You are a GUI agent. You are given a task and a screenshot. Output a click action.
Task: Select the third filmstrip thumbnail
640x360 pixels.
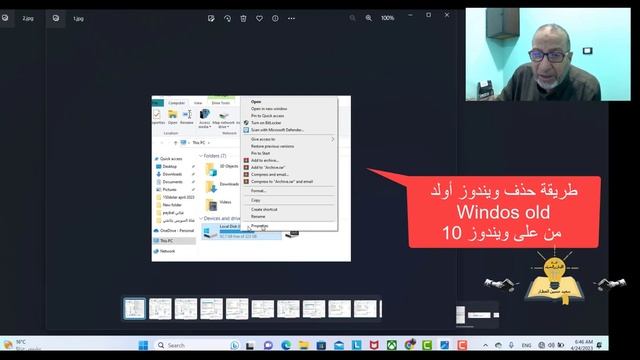coord(186,309)
